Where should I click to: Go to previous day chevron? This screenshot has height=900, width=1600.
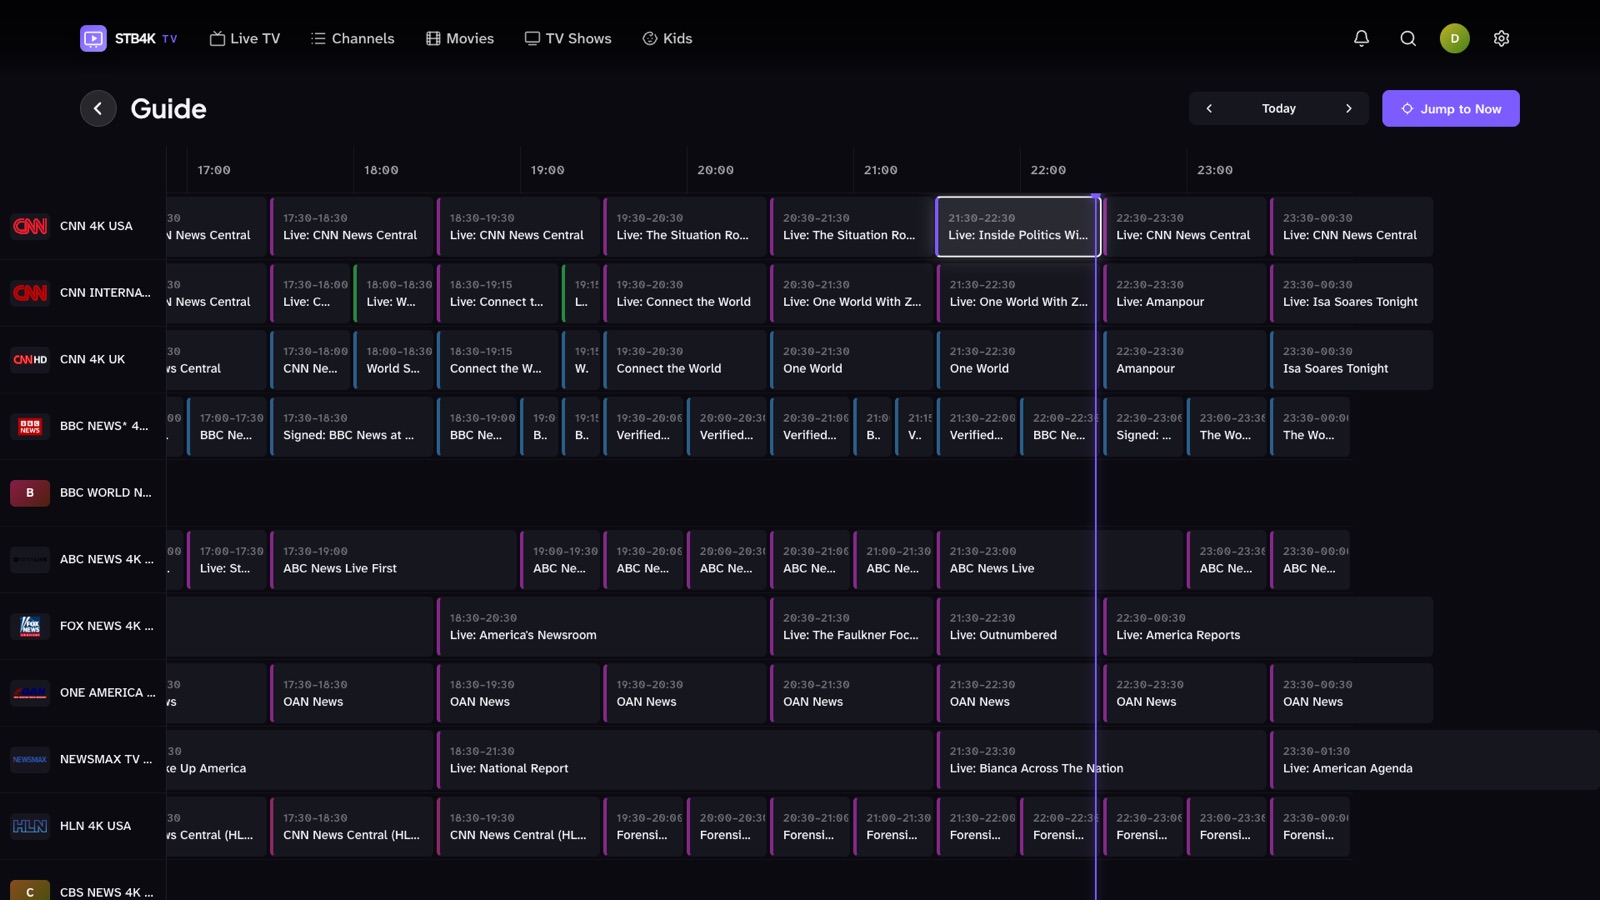click(1209, 109)
